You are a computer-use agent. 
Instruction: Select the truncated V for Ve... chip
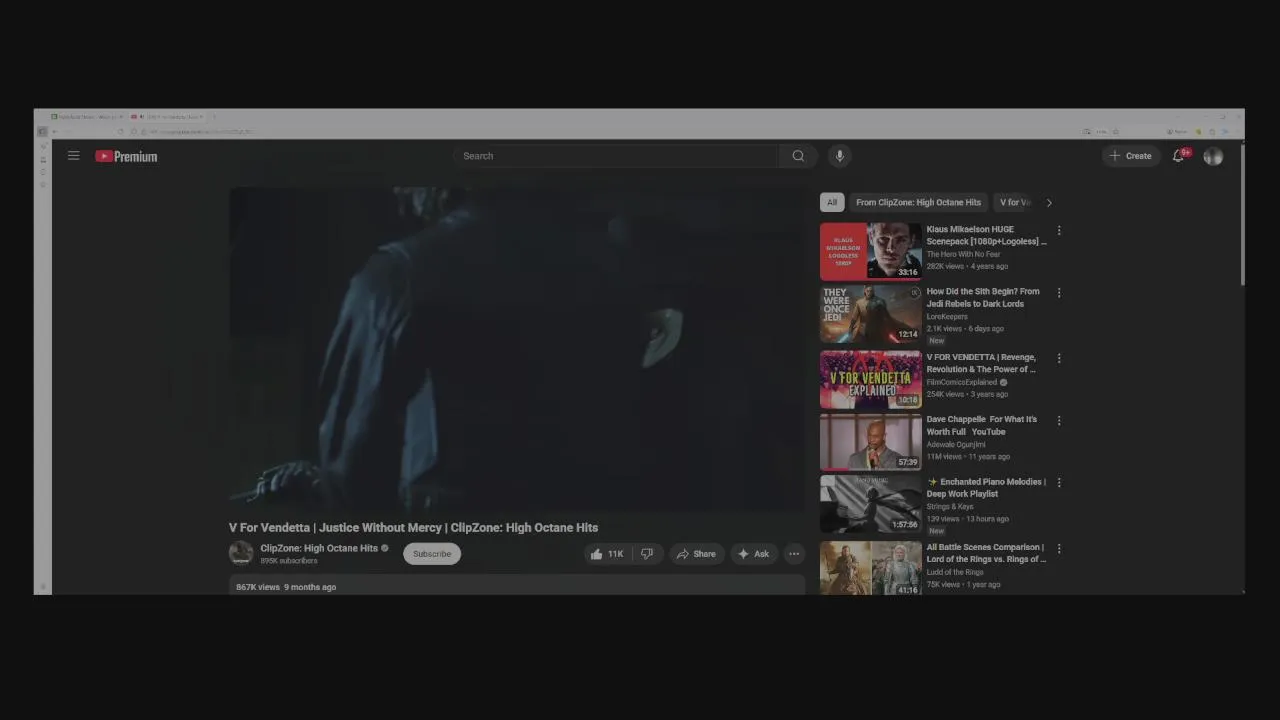(1014, 202)
